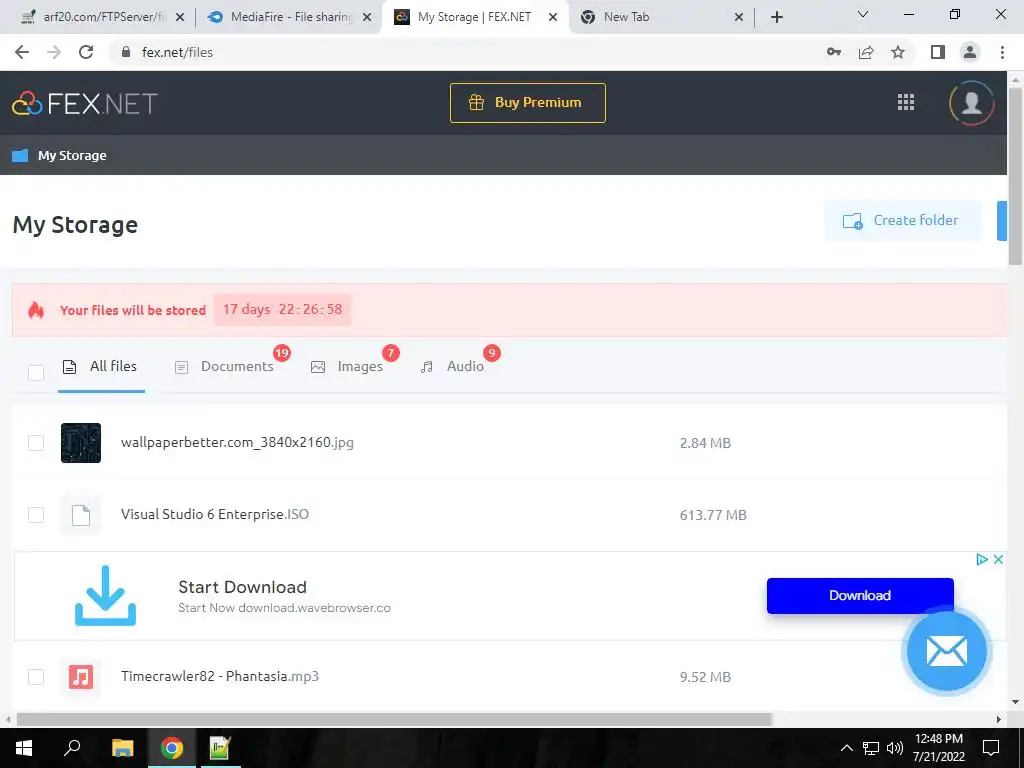Image resolution: width=1024 pixels, height=768 pixels.
Task: Open the Notepad++ taskbar icon
Action: pos(220,748)
